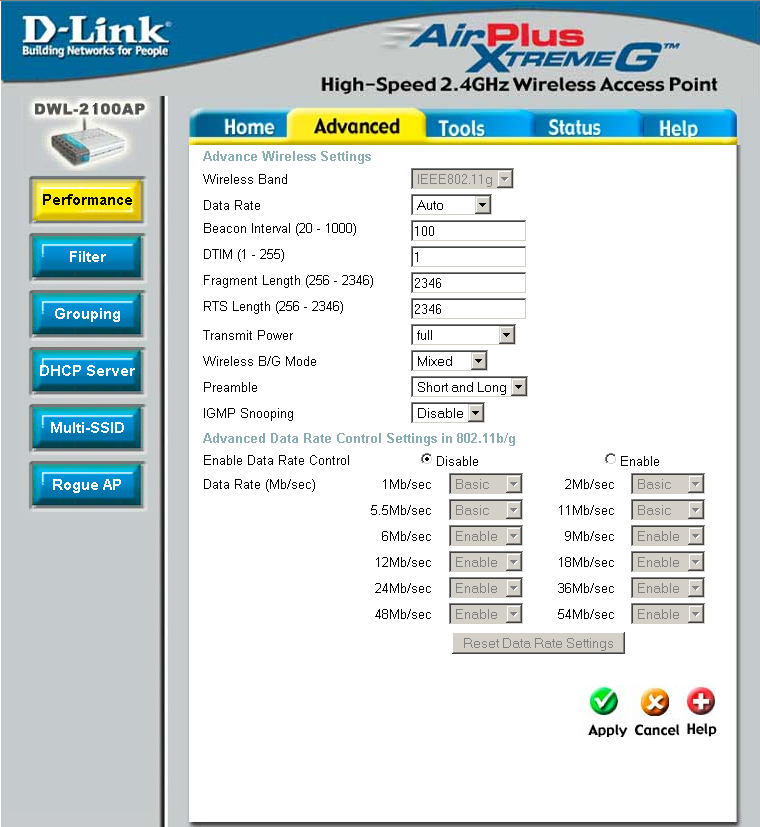Click the Advanced Data Rate Control Settings heading
The width and height of the screenshot is (760, 827).
(359, 438)
